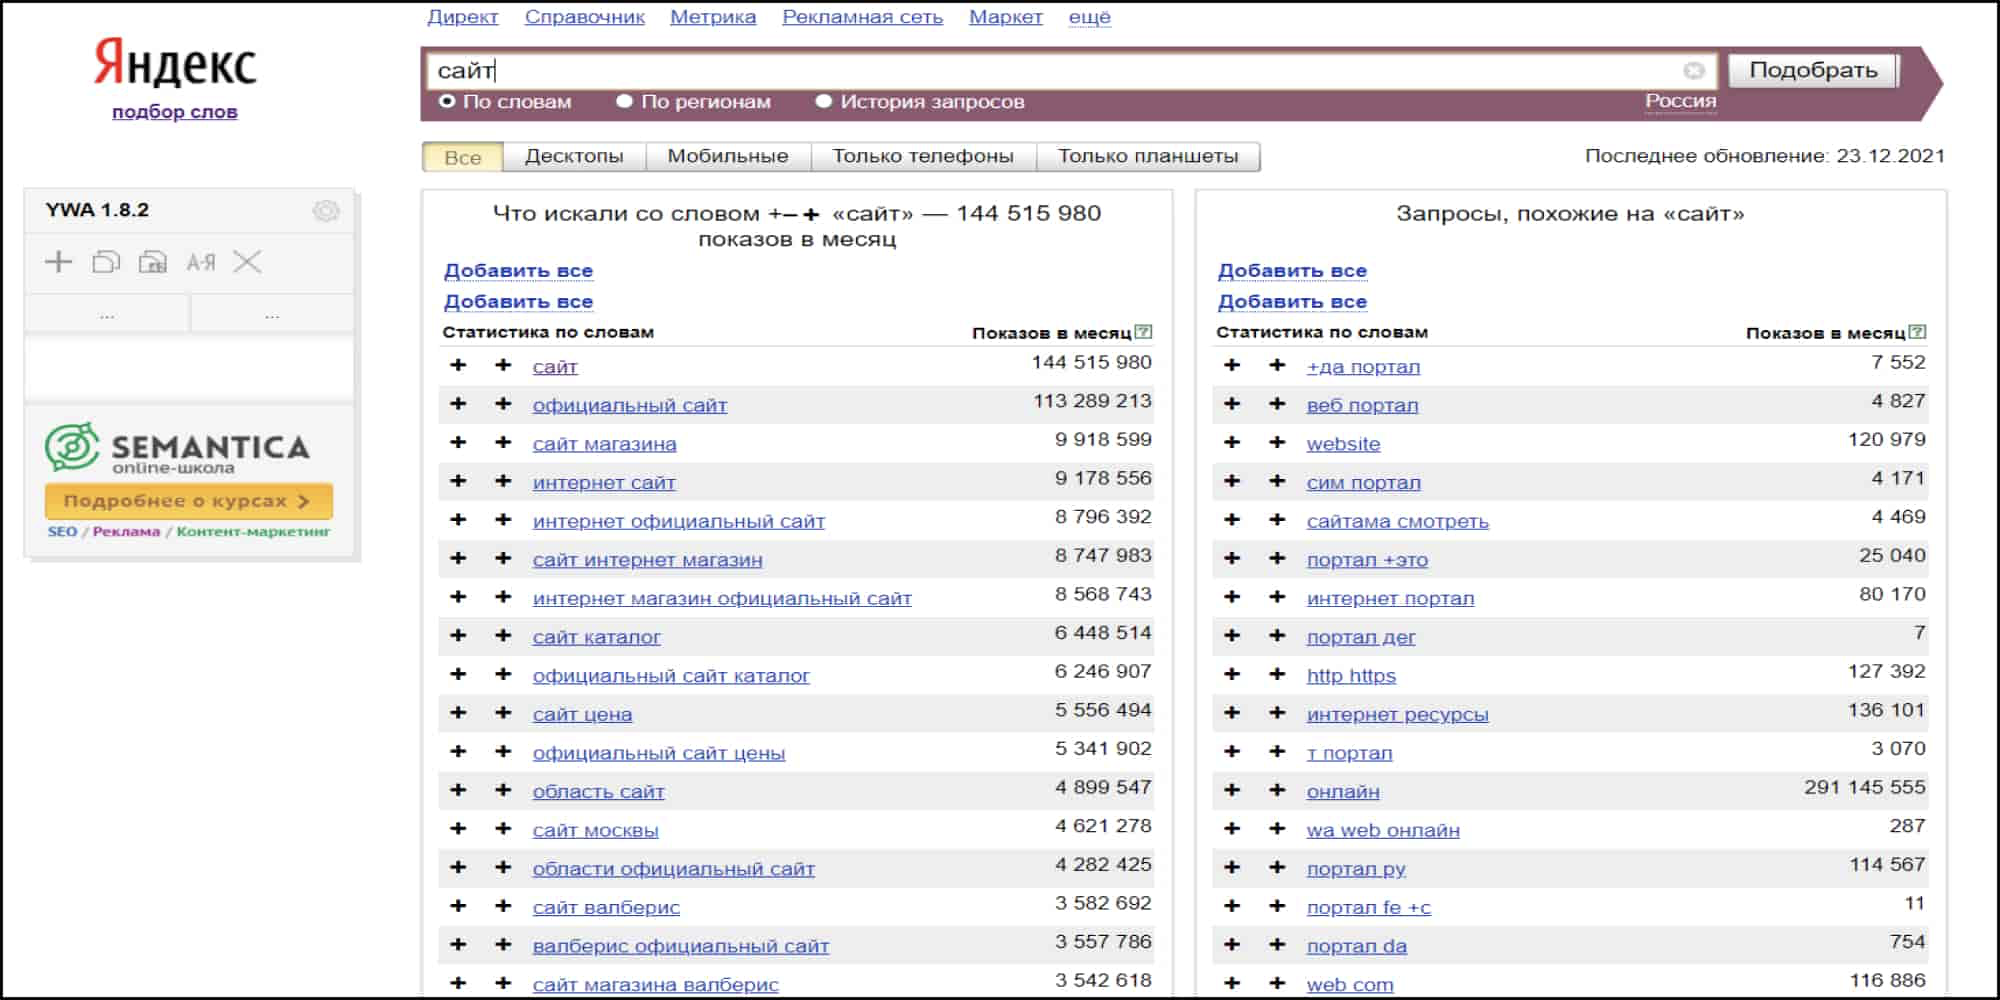
Task: Sort the YWA list with the А-Я icon
Action: coord(201,262)
